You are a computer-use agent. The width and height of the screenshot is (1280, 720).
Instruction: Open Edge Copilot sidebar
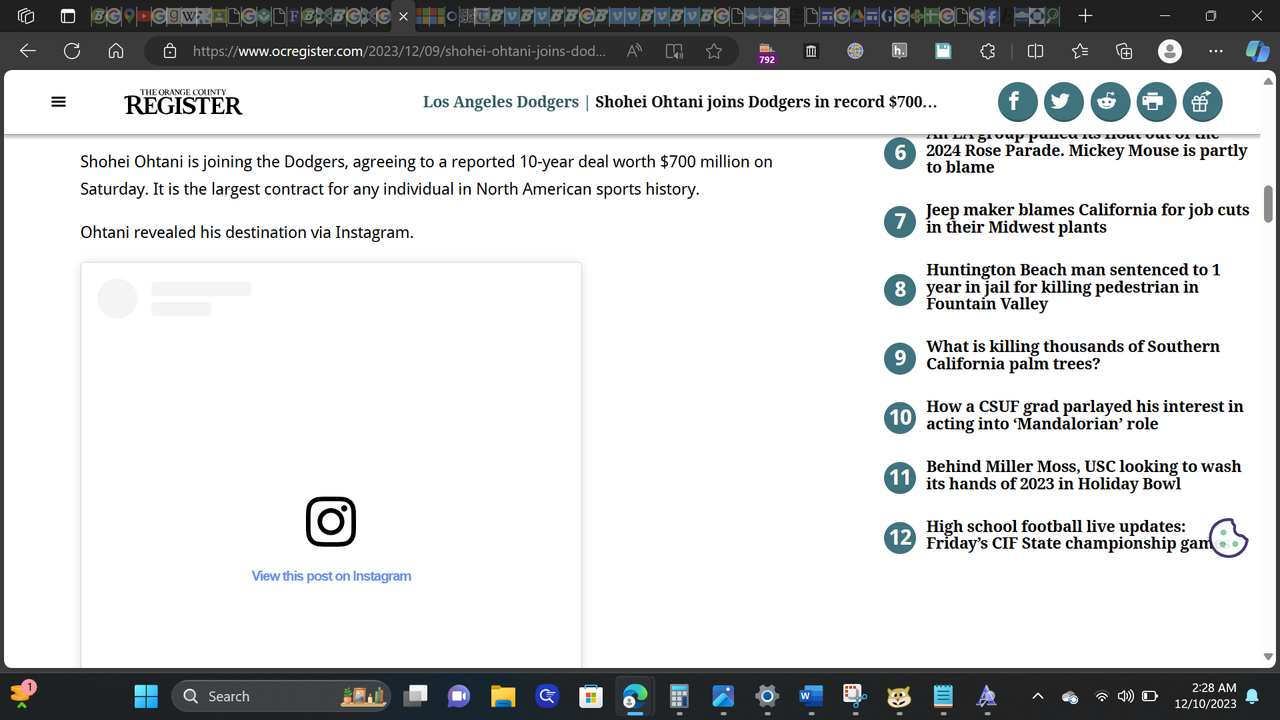1256,52
